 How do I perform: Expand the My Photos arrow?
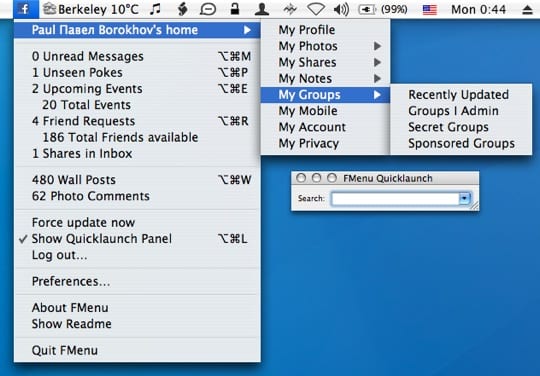(x=377, y=46)
